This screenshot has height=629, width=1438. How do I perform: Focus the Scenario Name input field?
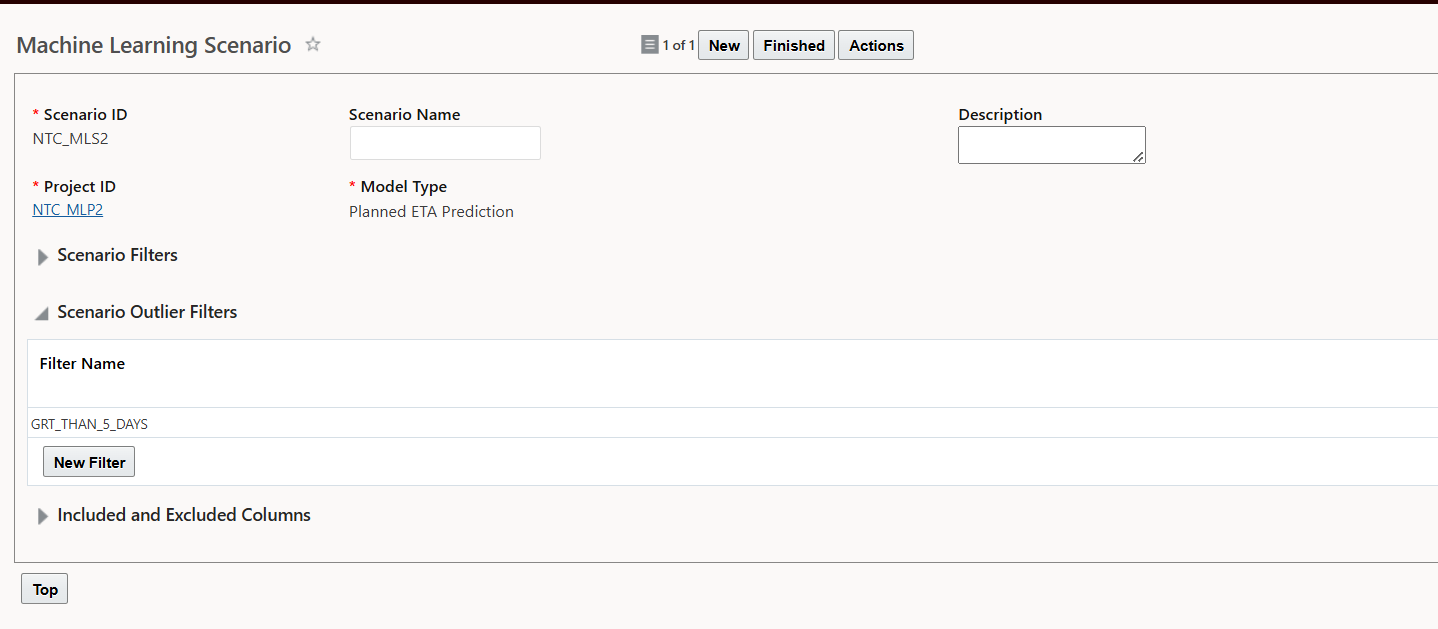(445, 143)
